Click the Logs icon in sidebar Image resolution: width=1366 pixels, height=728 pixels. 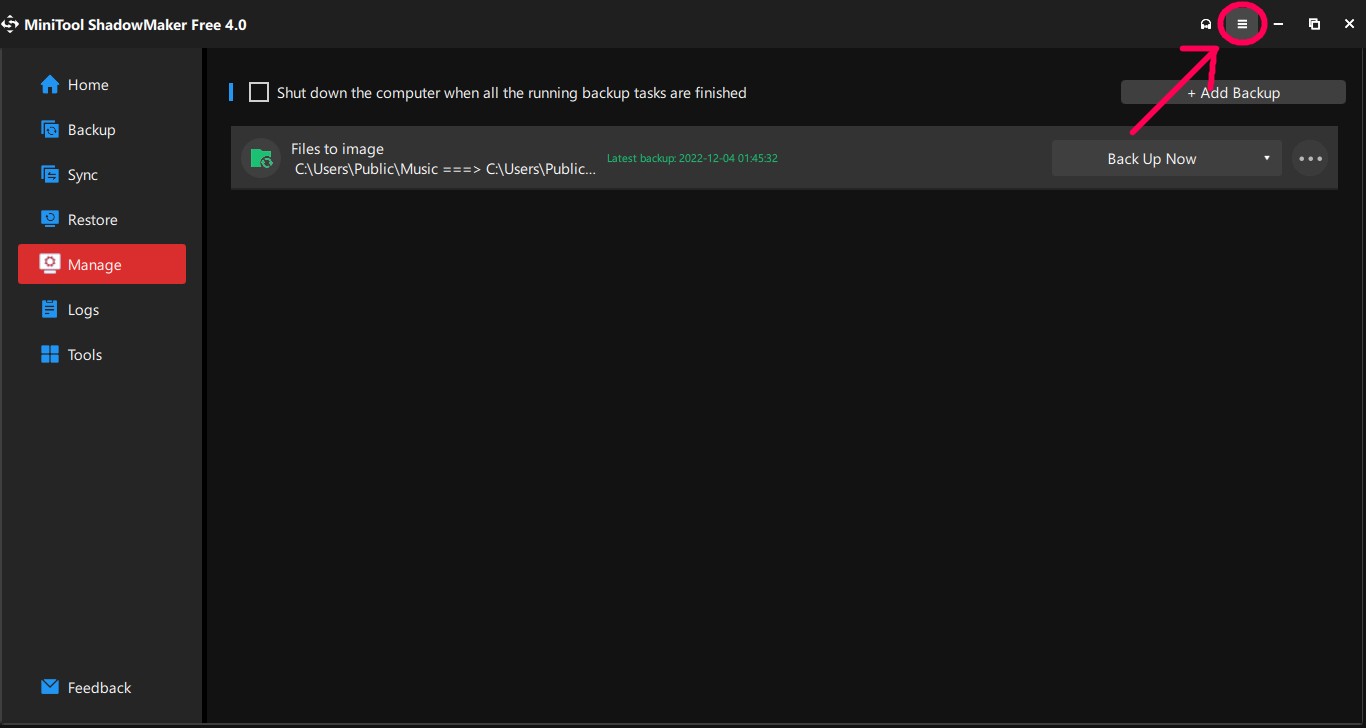(49, 310)
